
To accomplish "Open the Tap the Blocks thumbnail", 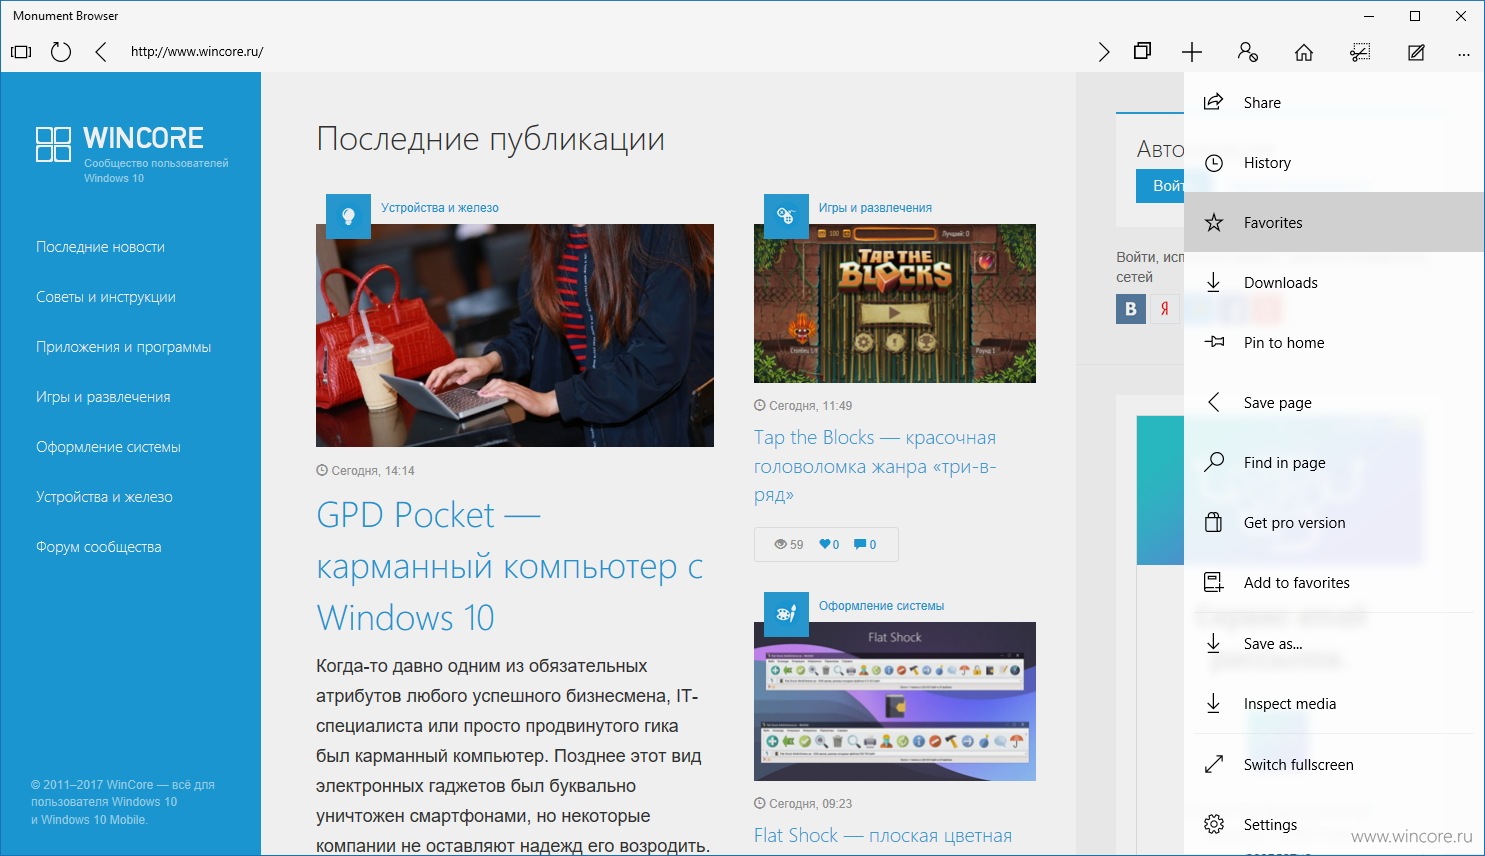I will pyautogui.click(x=895, y=303).
